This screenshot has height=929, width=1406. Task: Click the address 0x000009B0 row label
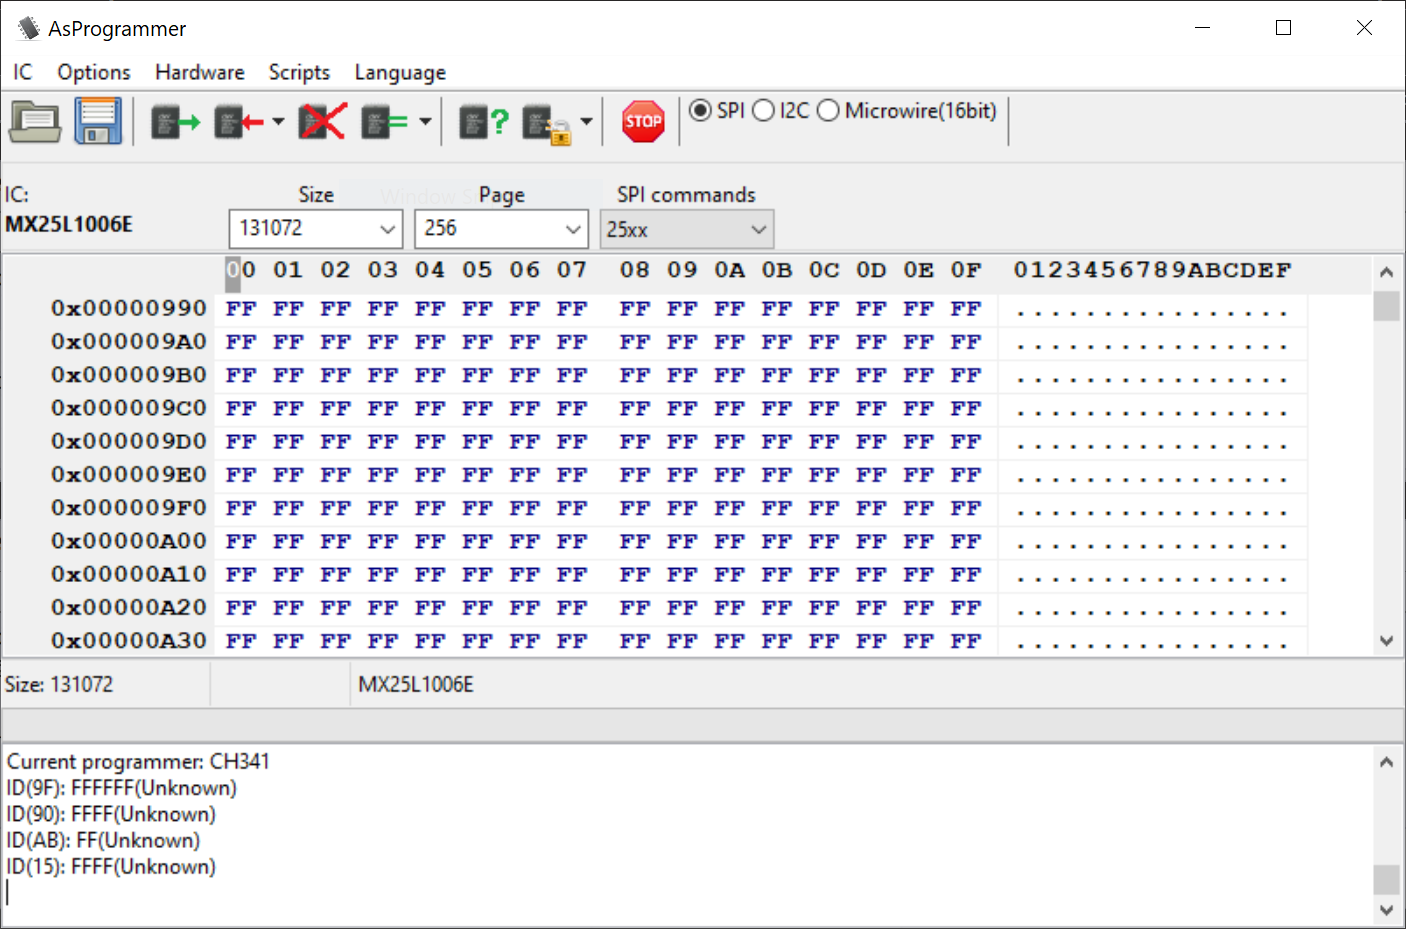tap(129, 374)
